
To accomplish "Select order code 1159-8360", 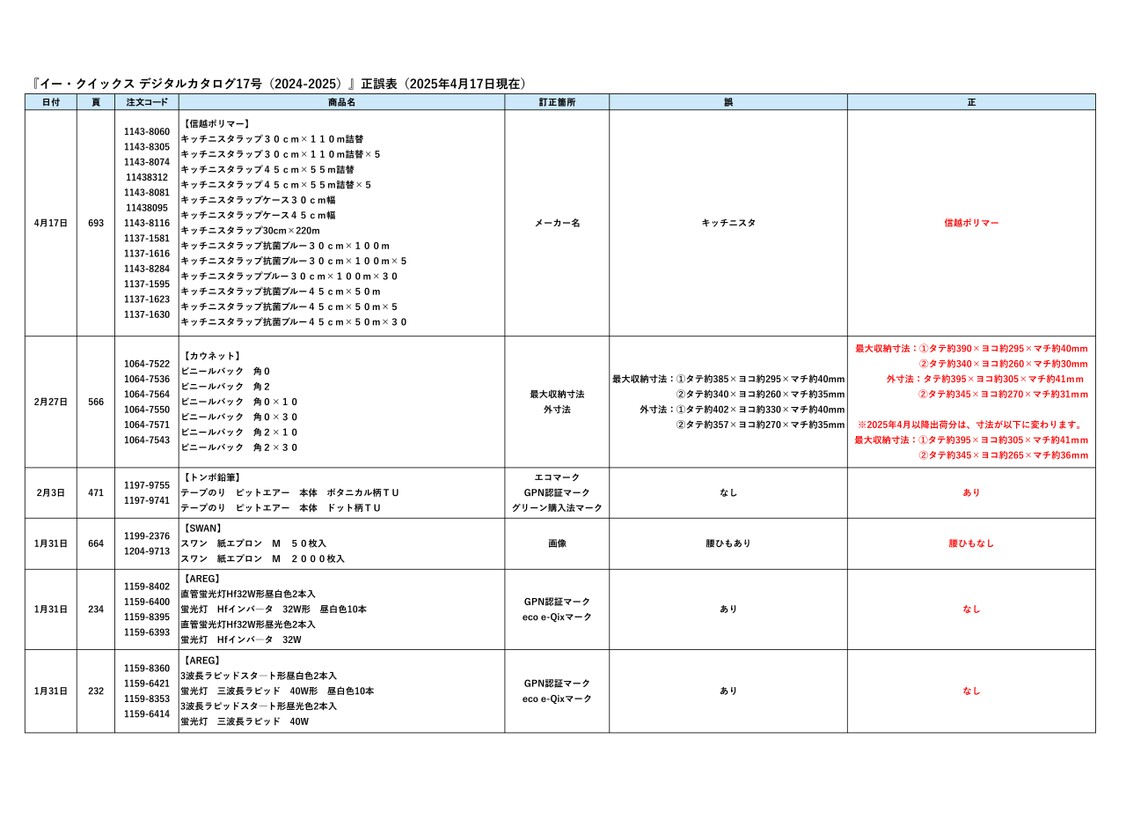I will tap(146, 668).
